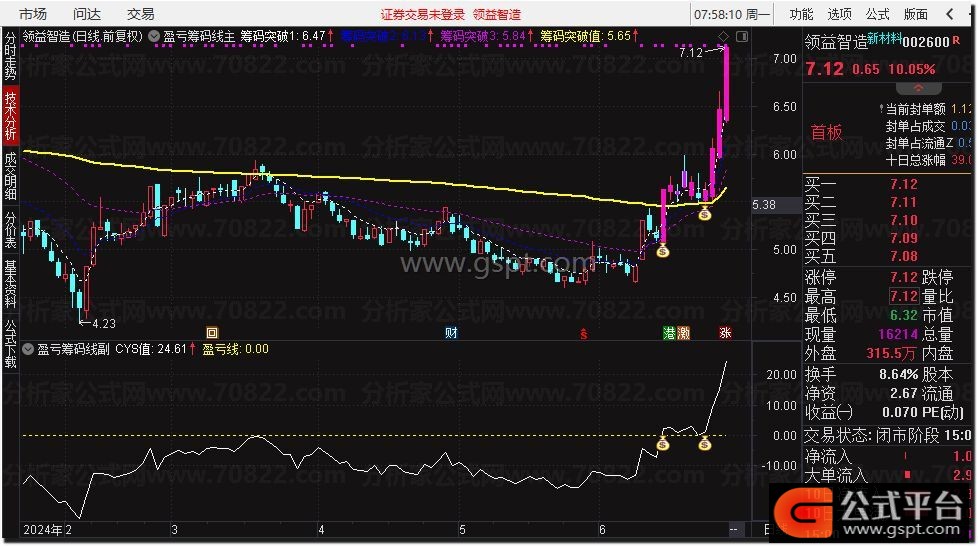Click the upper money bag on the main chart
Image resolution: width=979 pixels, height=546 pixels.
click(705, 214)
